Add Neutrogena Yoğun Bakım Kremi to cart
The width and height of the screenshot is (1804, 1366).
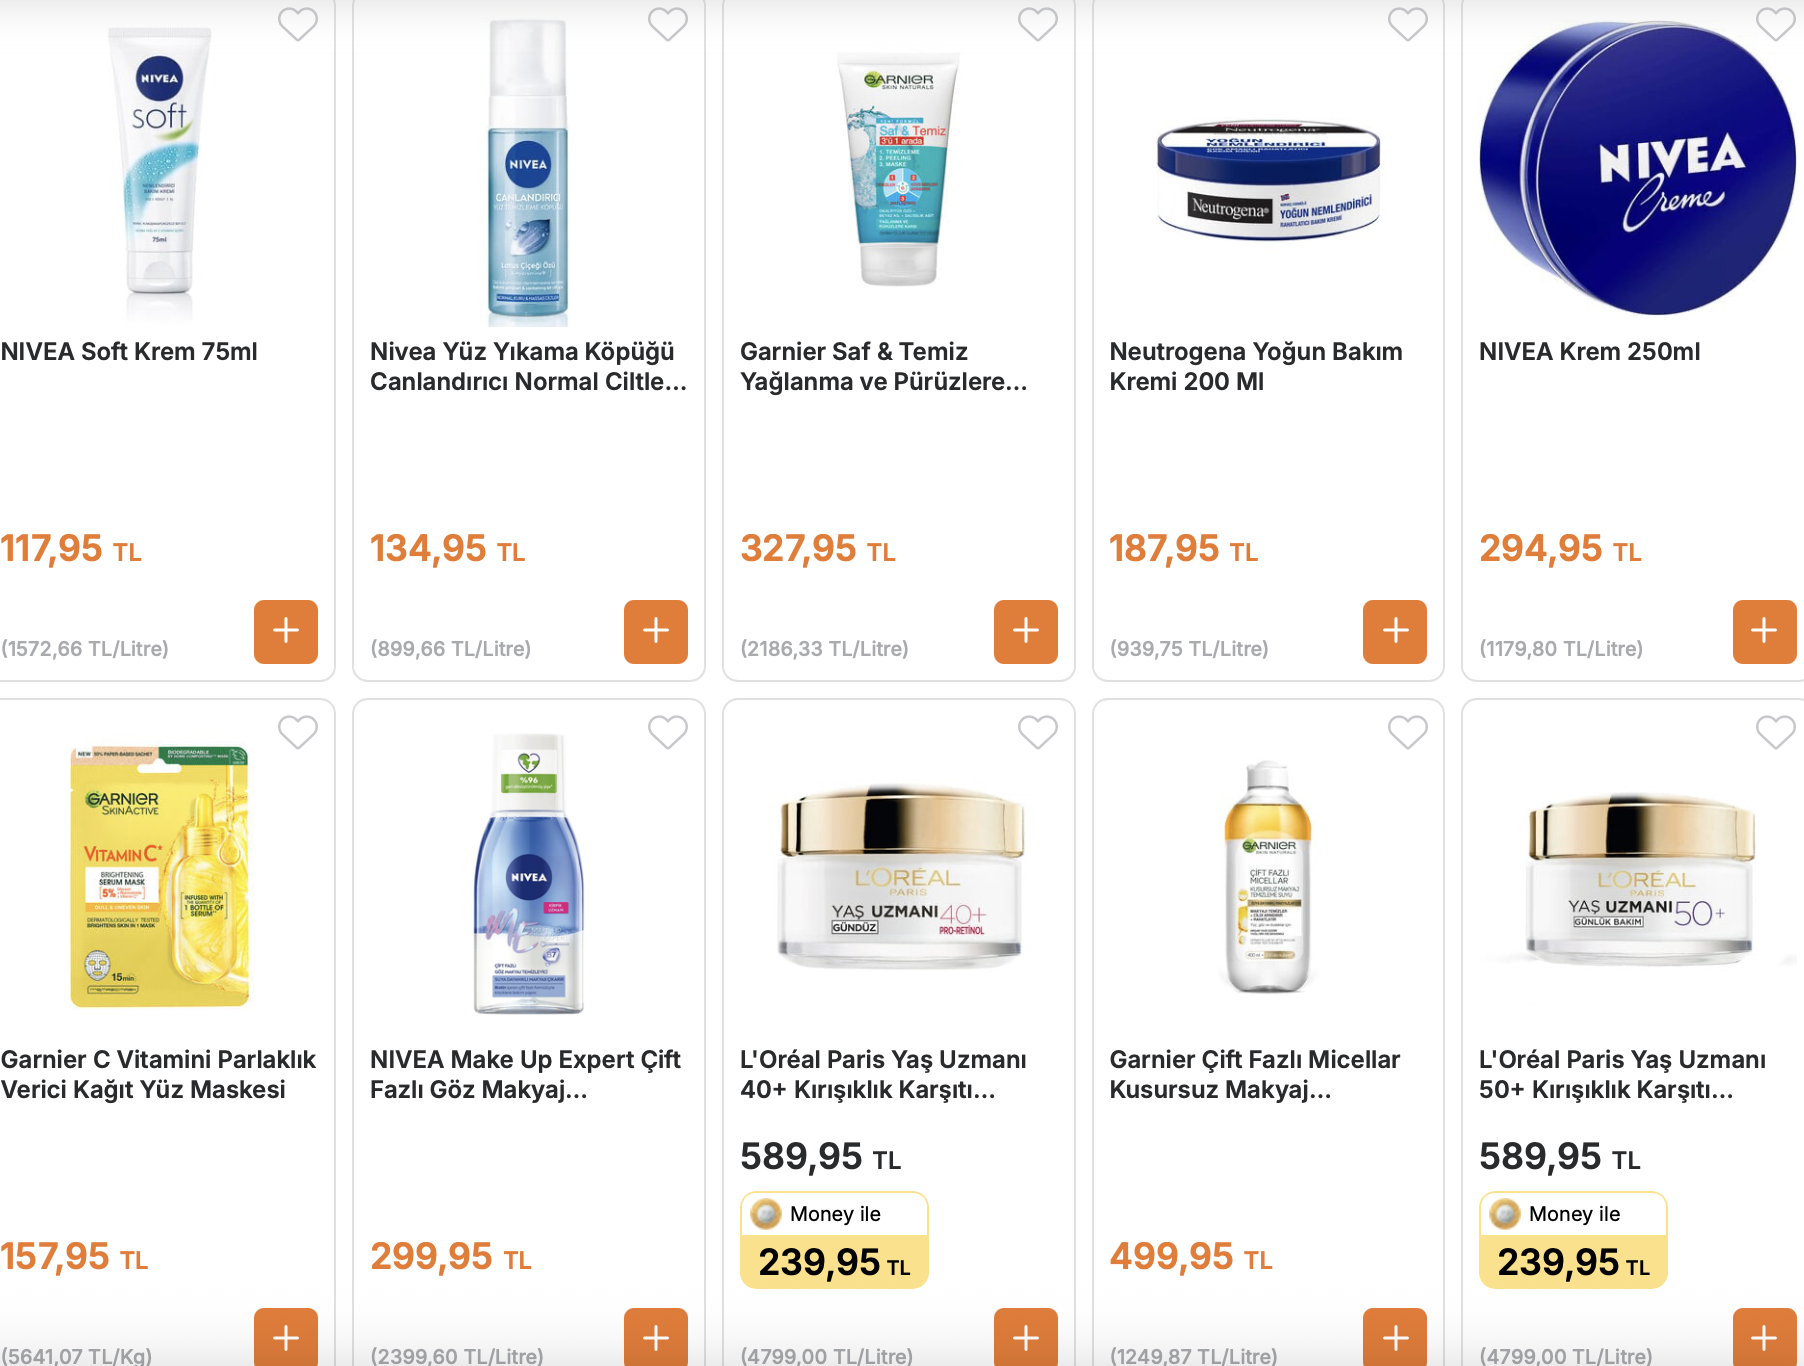[x=1395, y=632]
